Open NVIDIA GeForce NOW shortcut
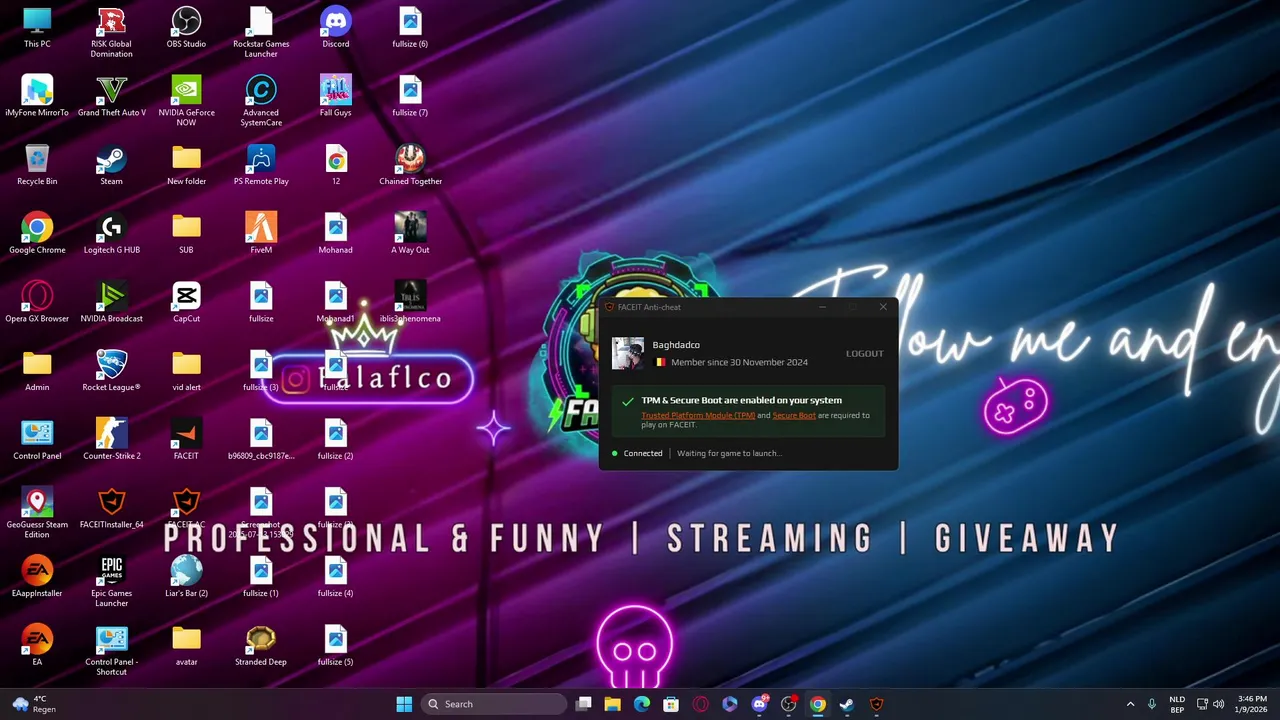1280x720 pixels. pos(186,100)
